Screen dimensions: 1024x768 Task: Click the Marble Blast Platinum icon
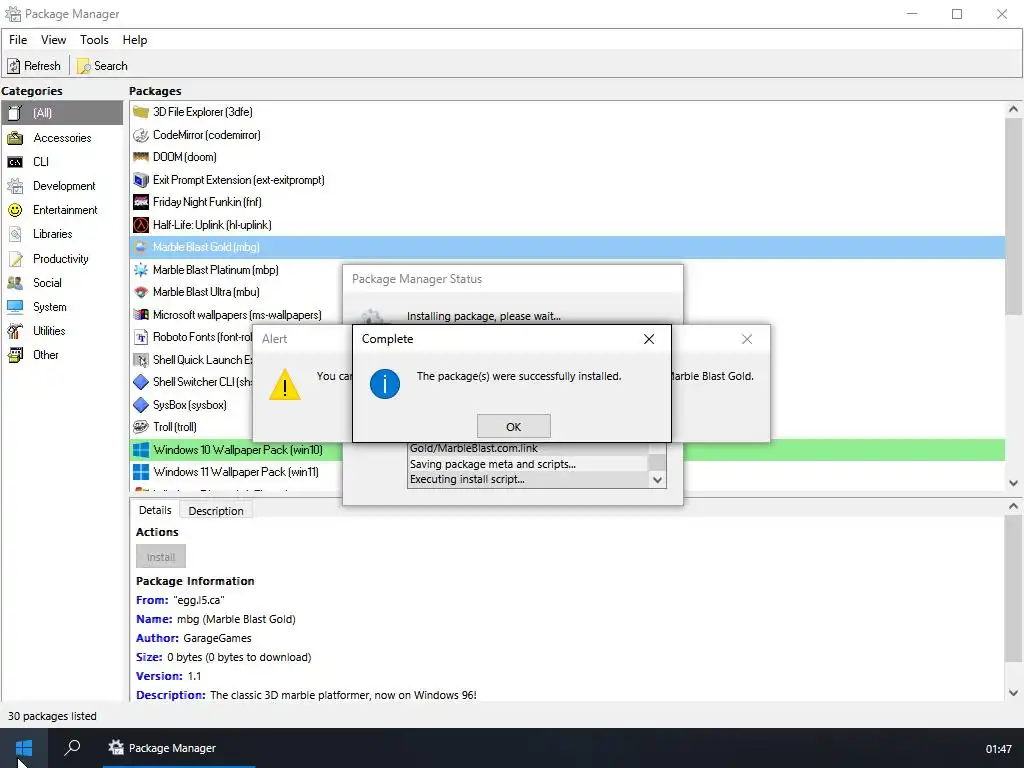[x=140, y=270]
